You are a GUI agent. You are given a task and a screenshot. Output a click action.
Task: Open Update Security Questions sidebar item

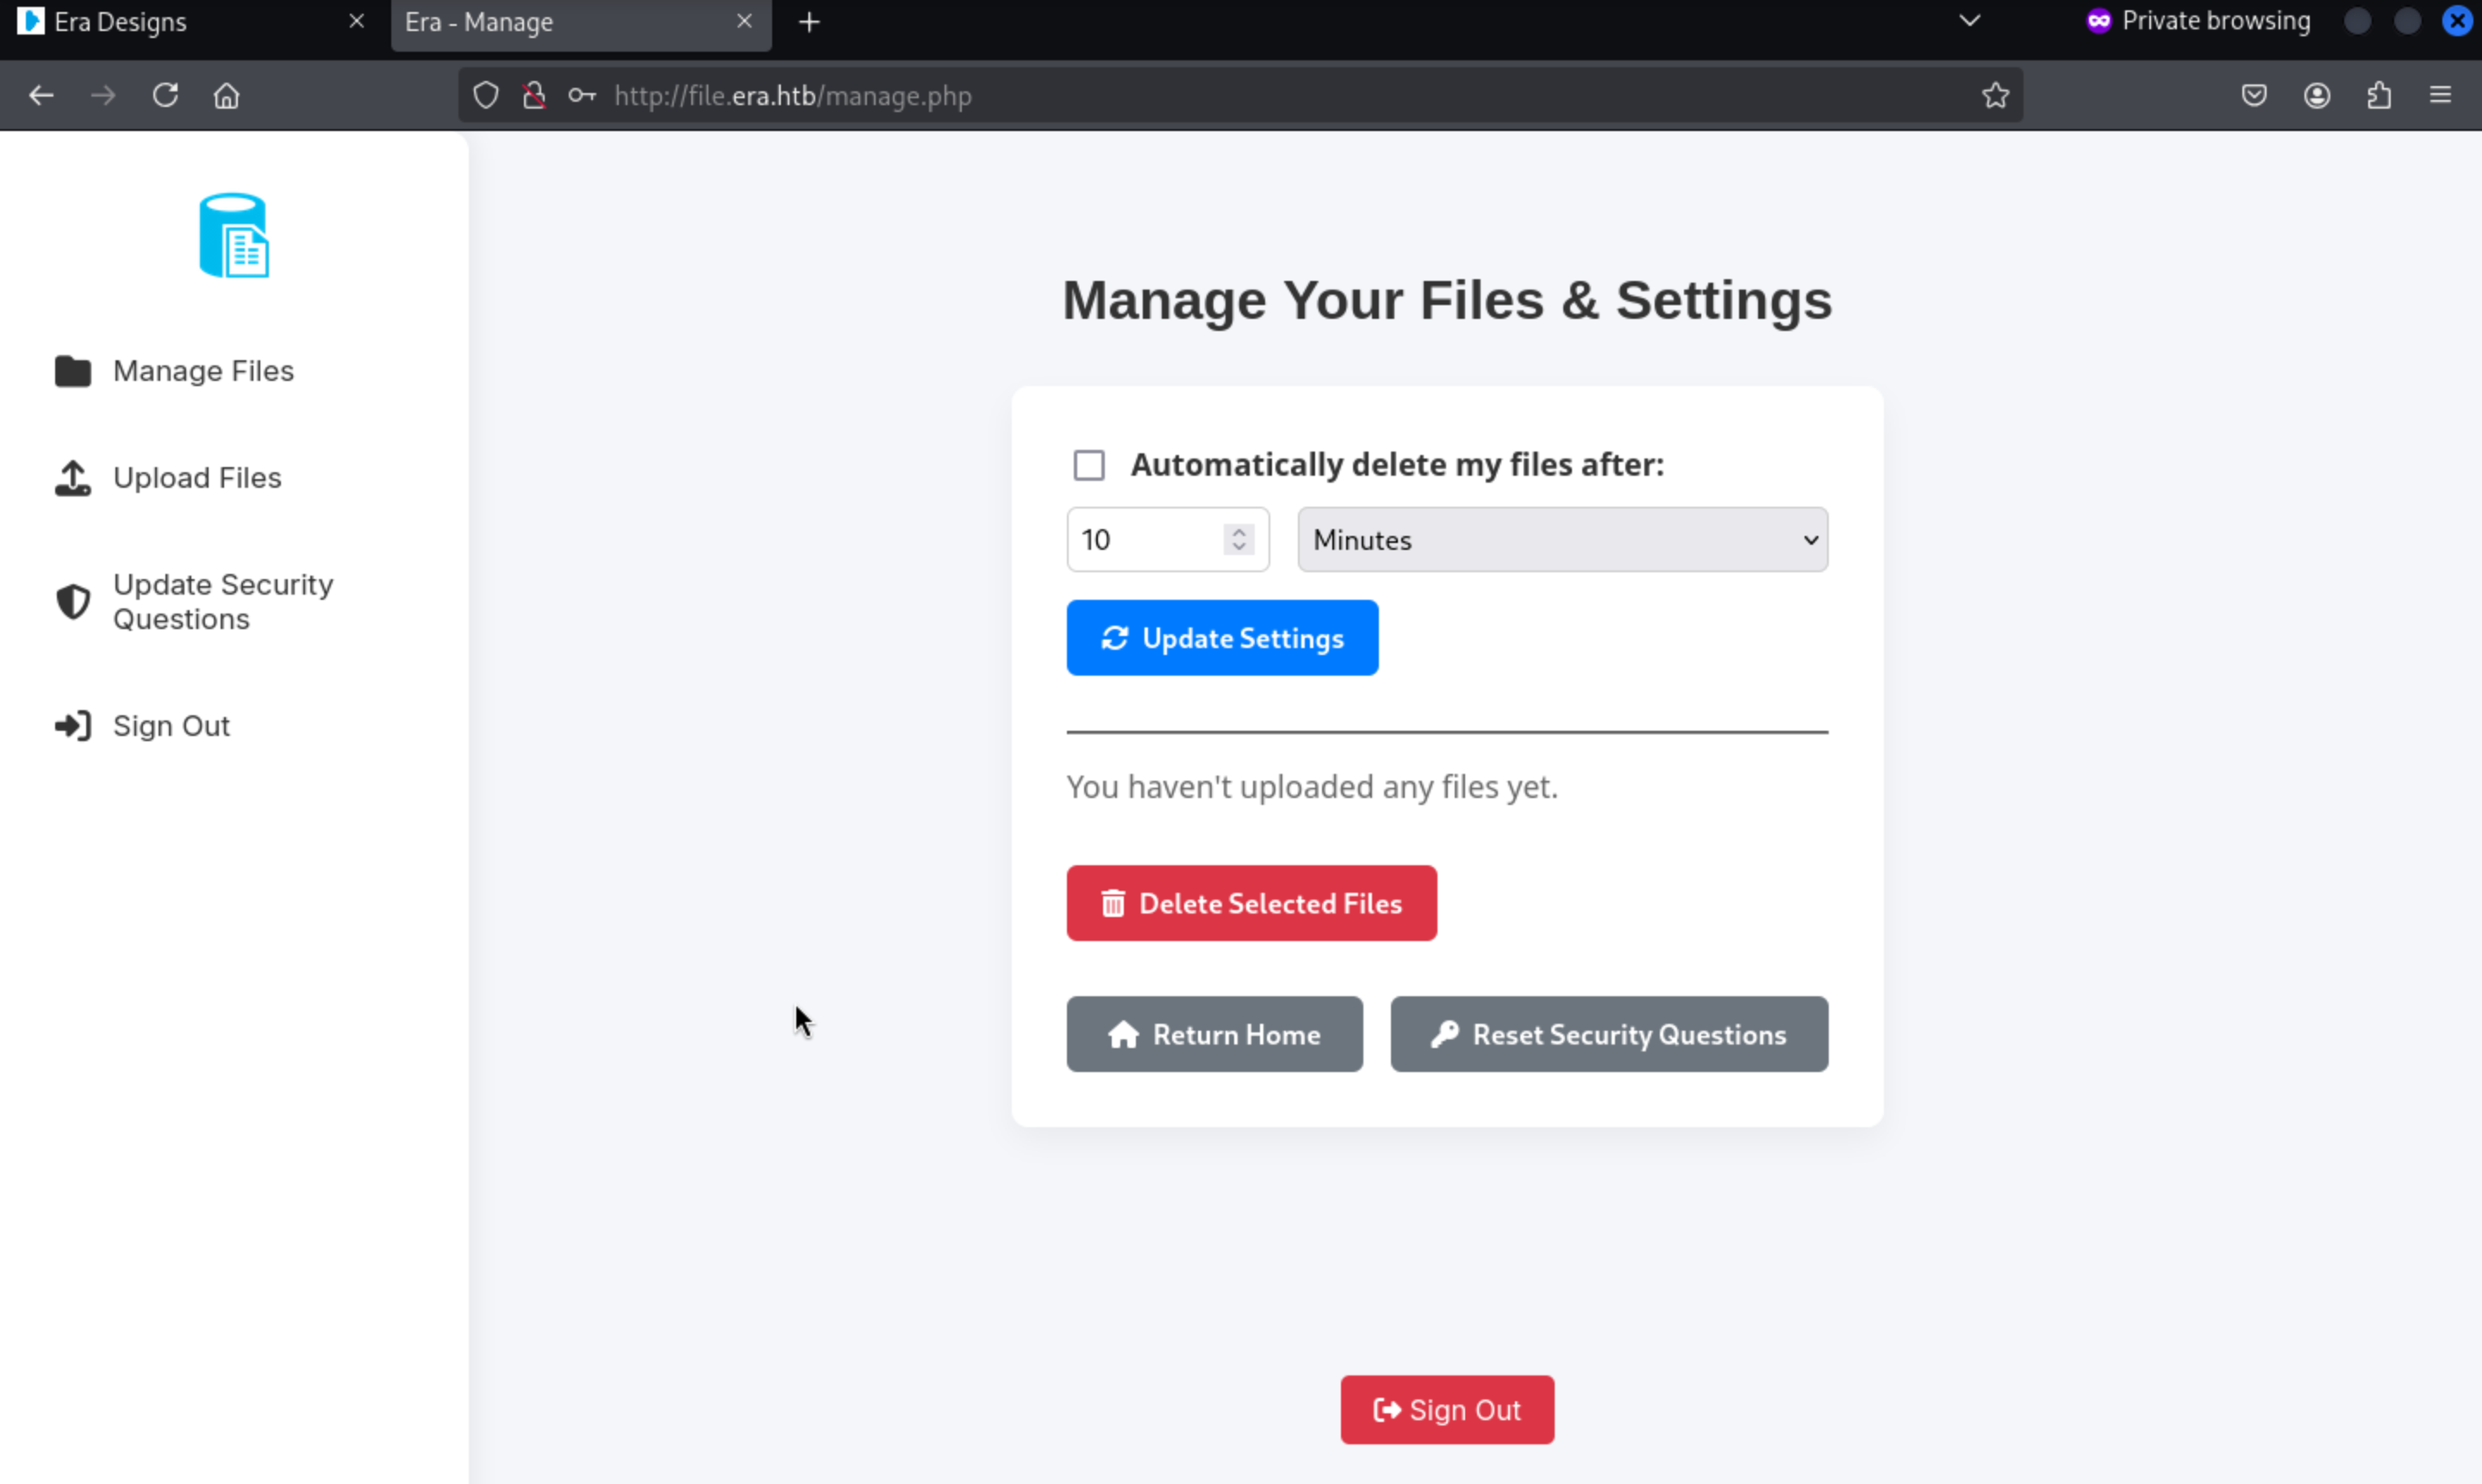(x=222, y=601)
